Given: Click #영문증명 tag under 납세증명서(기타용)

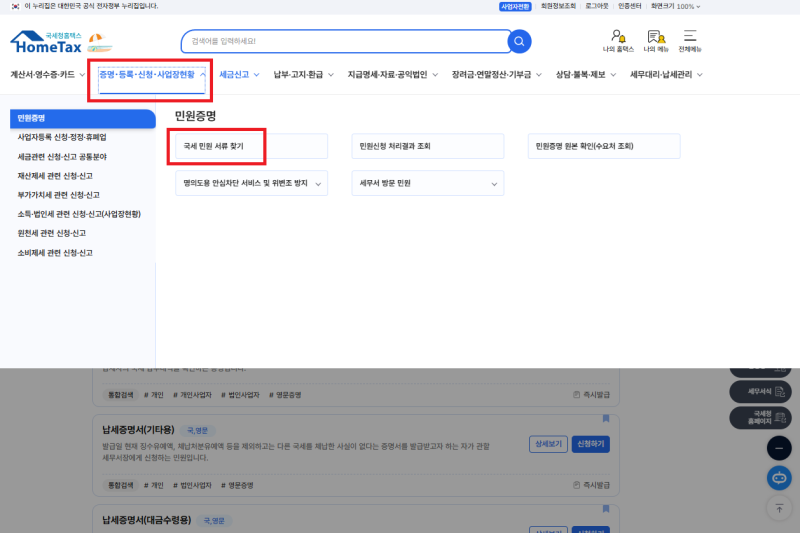Looking at the screenshot, I should tap(237, 485).
